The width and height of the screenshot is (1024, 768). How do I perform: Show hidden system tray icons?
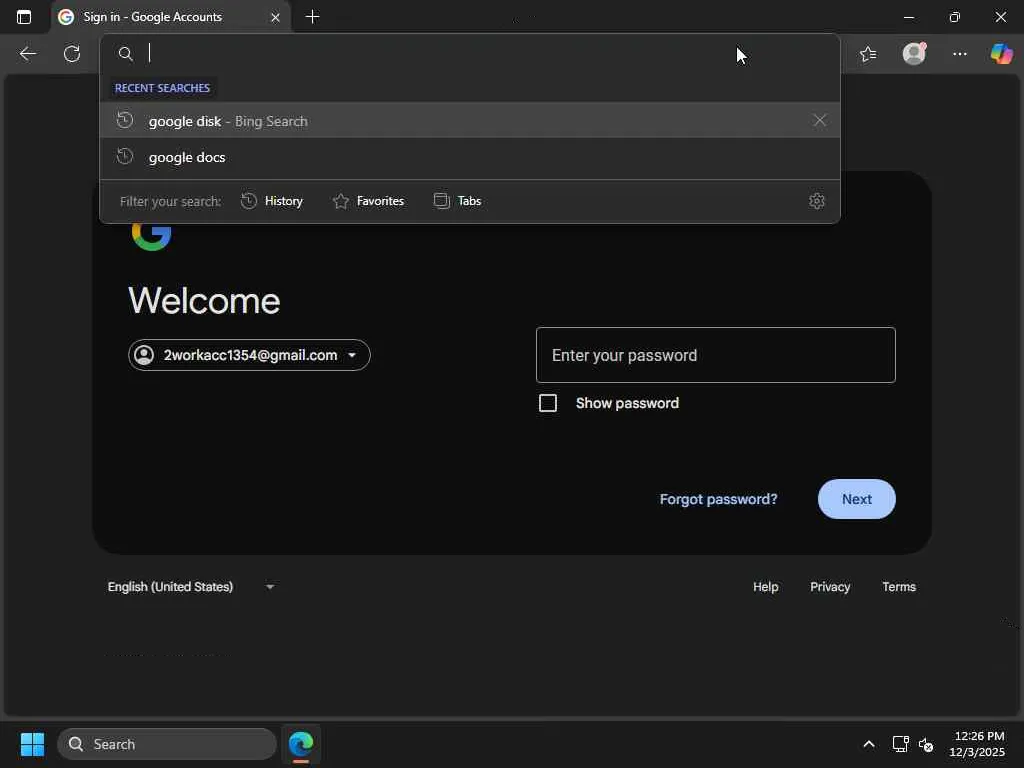click(869, 744)
